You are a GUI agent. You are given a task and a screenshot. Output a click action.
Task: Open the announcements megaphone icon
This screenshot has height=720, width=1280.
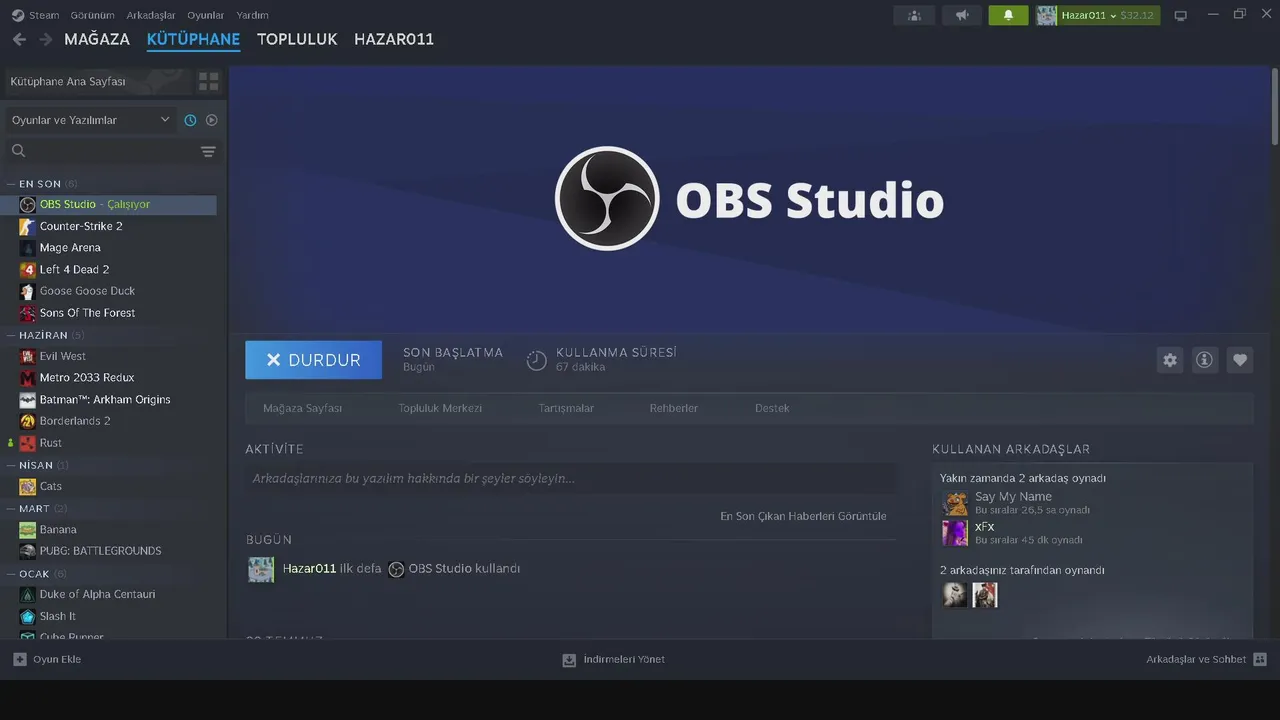point(961,15)
